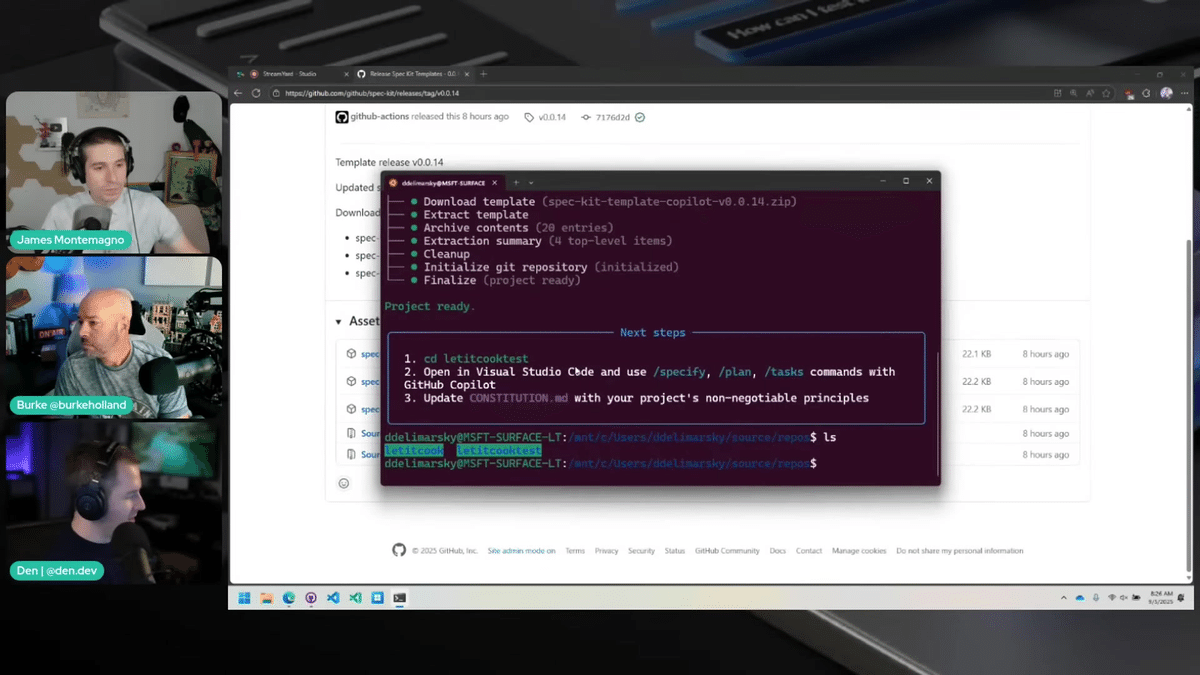Launch Visual Studio Code from the taskbar
Screen dimensions: 1200x675
pyautogui.click(x=333, y=597)
